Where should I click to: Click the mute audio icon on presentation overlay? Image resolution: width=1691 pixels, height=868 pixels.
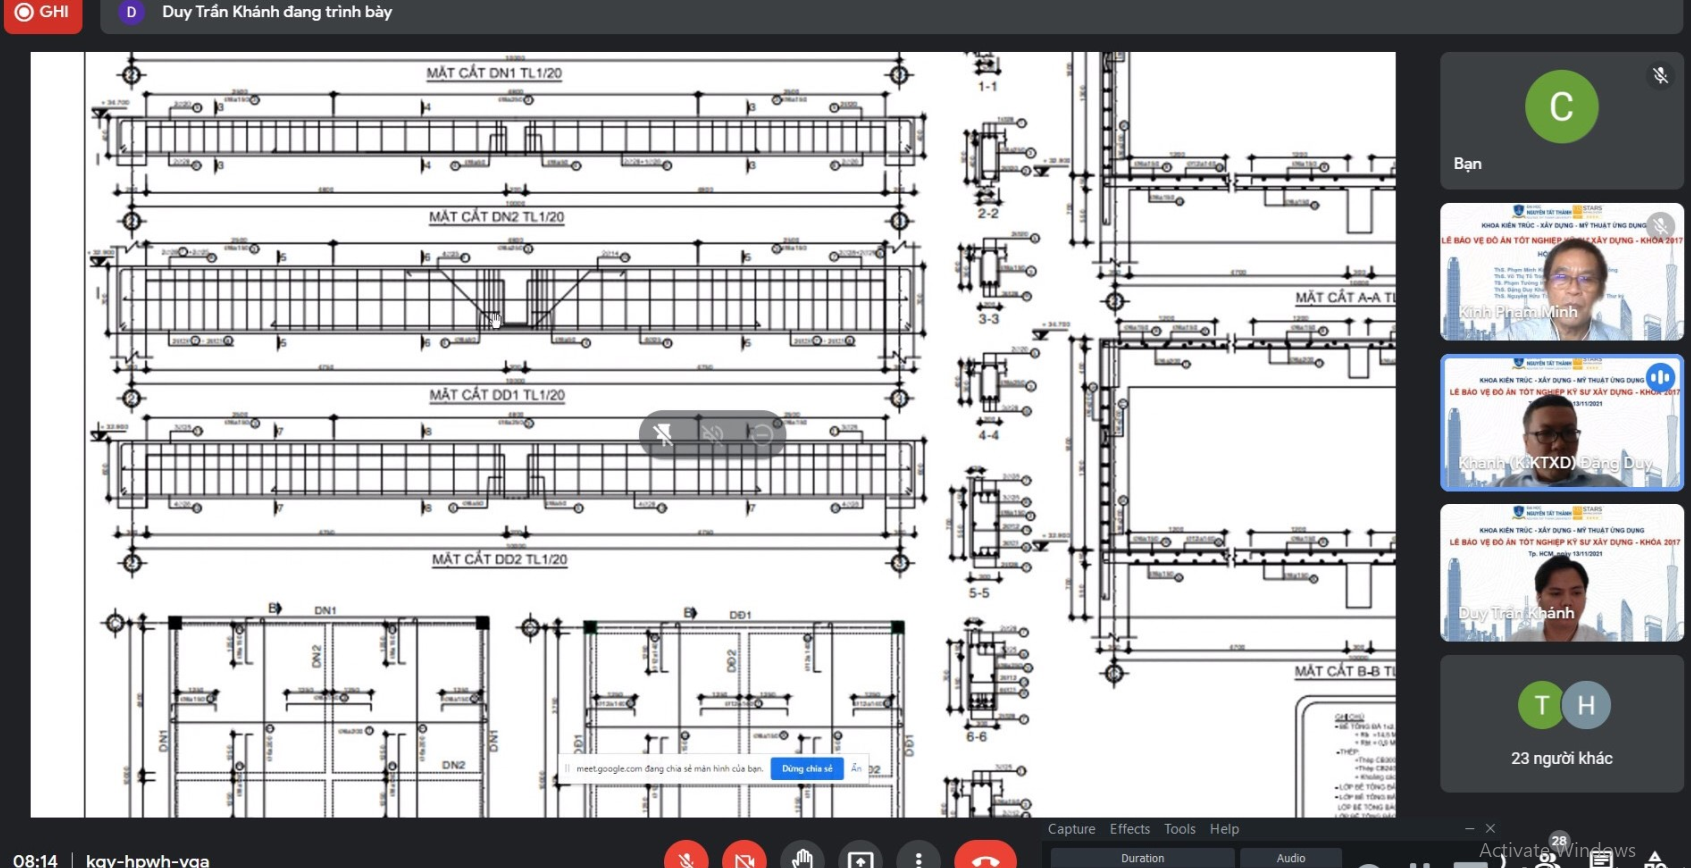(x=712, y=434)
